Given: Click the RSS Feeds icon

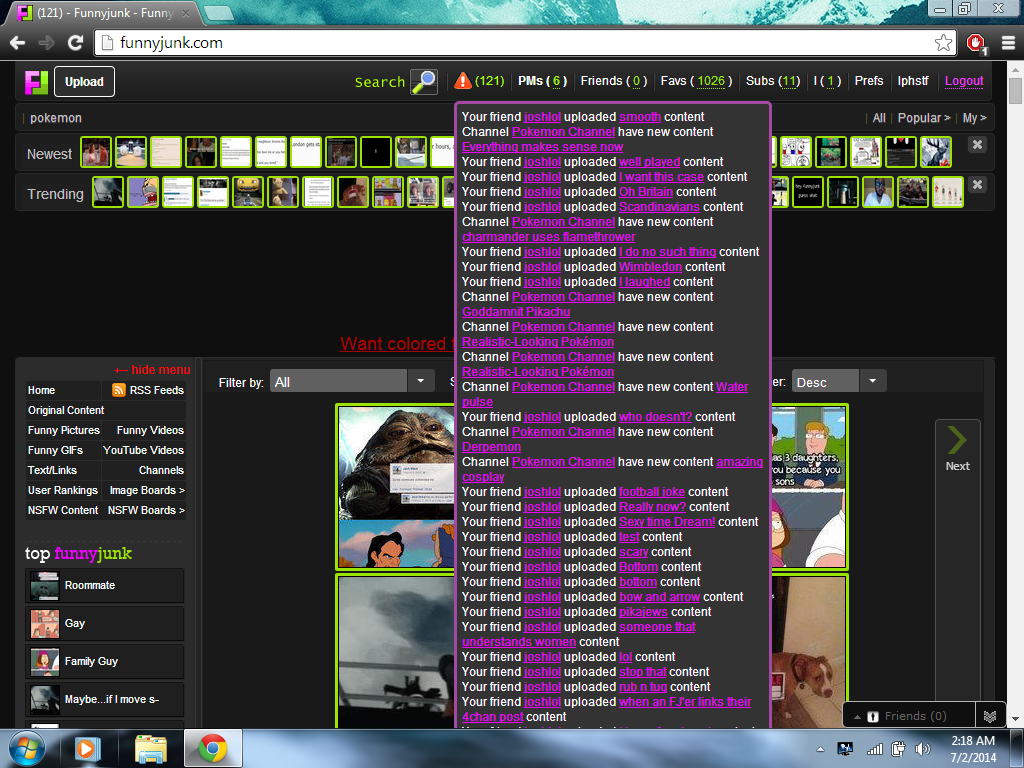Looking at the screenshot, I should 119,390.
